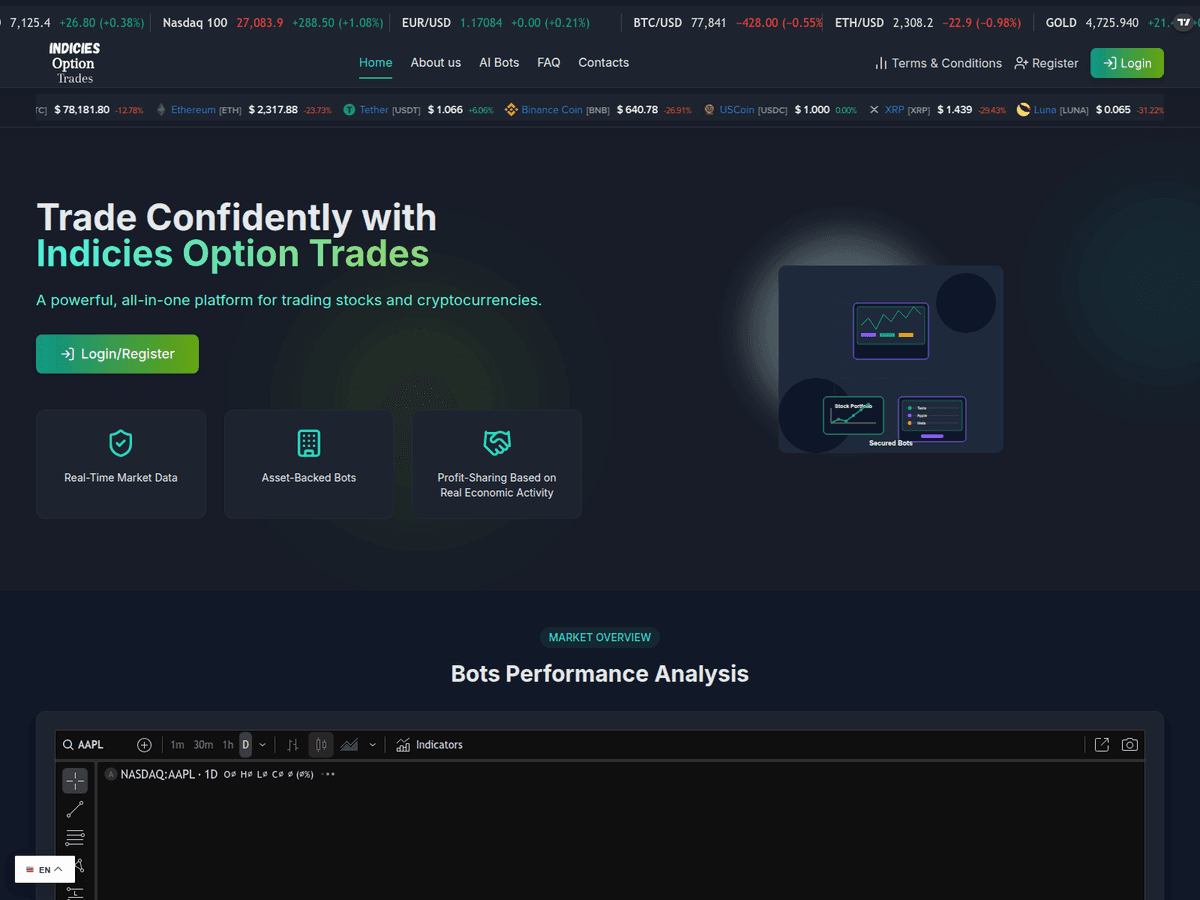
Task: Click the bar-chart icon beside Terms & Conditions
Action: [881, 63]
